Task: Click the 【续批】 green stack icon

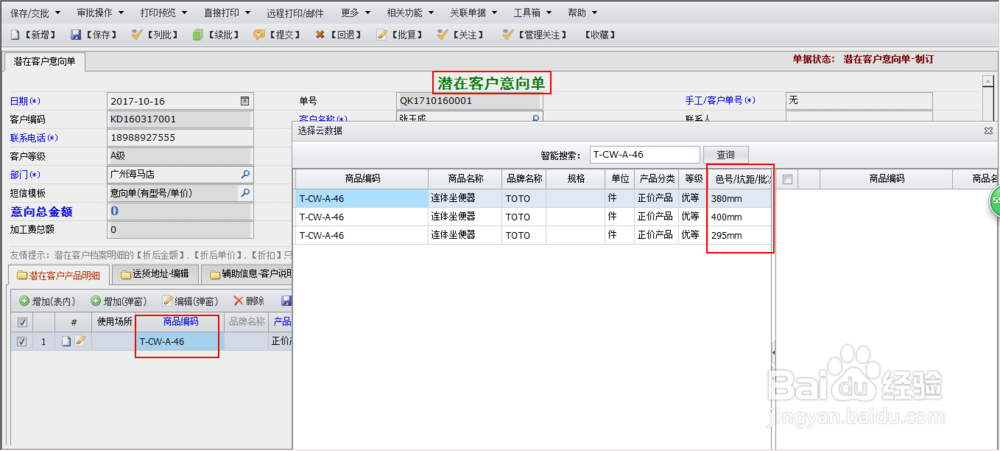Action: coord(198,35)
